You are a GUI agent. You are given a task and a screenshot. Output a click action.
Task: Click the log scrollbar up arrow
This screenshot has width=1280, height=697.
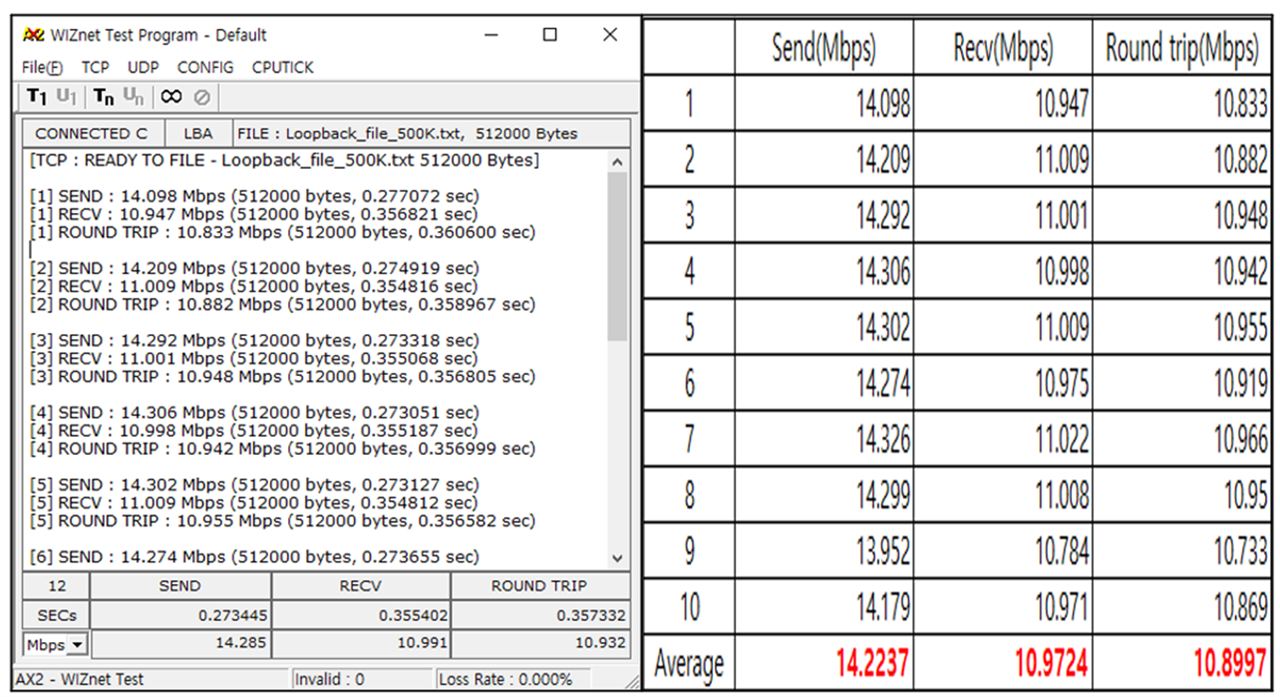click(617, 161)
